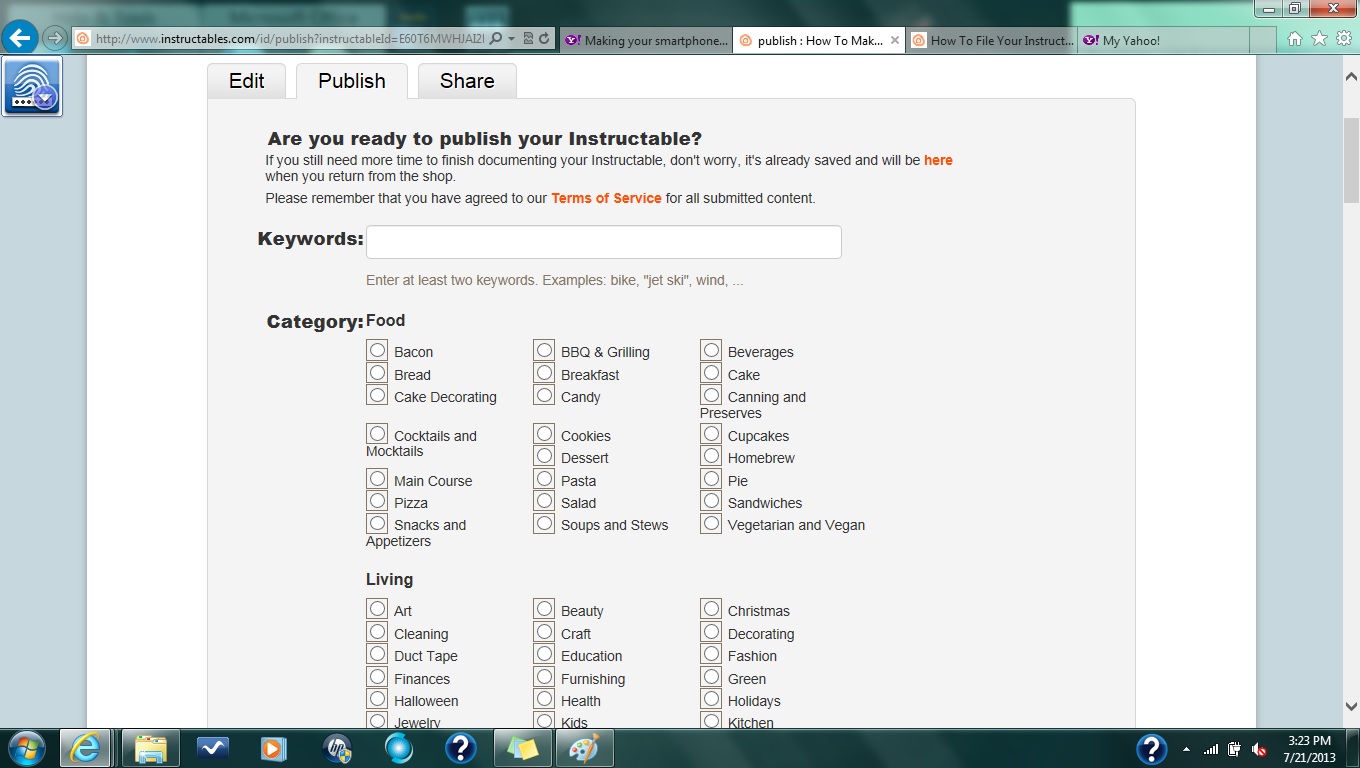The height and width of the screenshot is (768, 1360).
Task: Select the Pizza category radio button
Action: [x=377, y=501]
